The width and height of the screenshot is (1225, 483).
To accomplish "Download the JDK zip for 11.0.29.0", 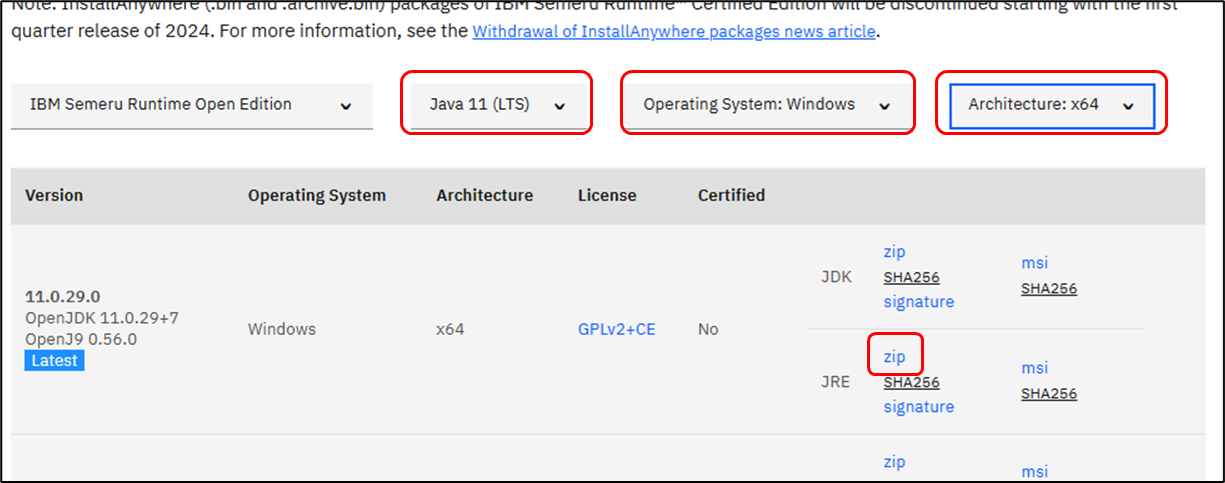I will pyautogui.click(x=894, y=252).
